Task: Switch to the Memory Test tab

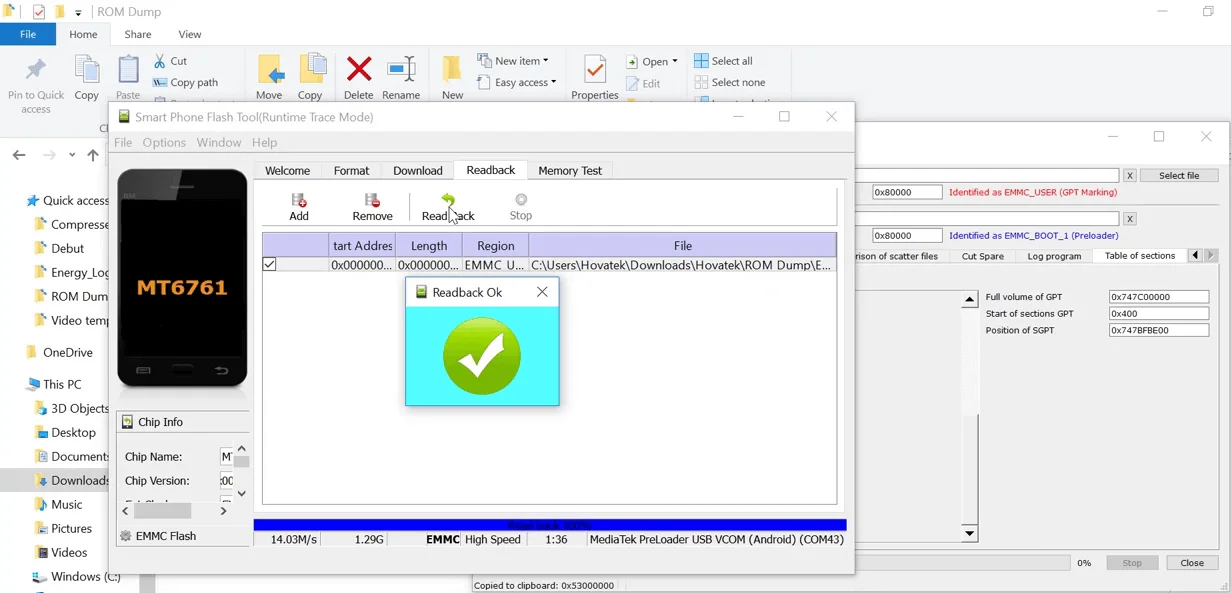Action: [570, 171]
